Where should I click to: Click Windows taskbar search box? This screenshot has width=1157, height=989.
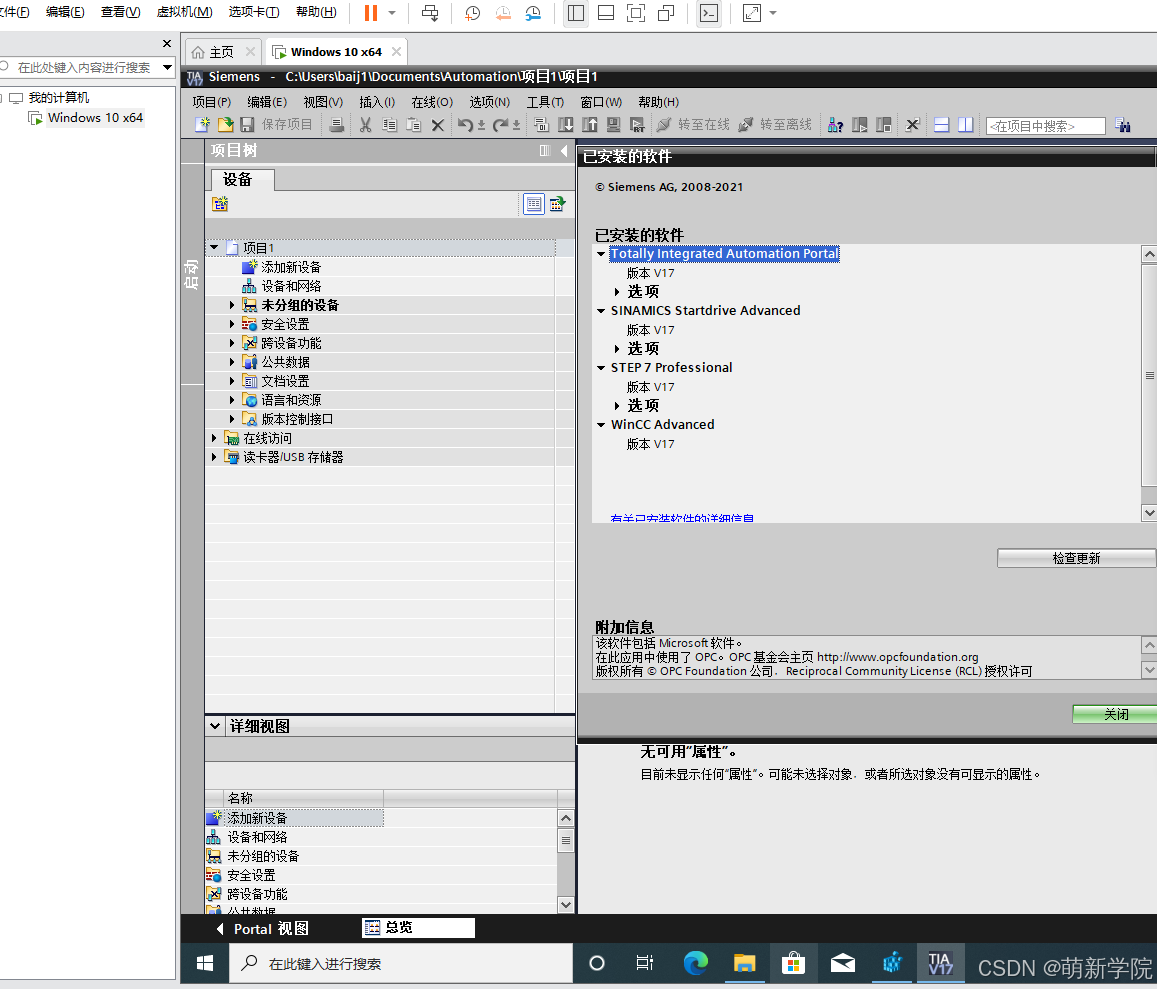coord(401,963)
